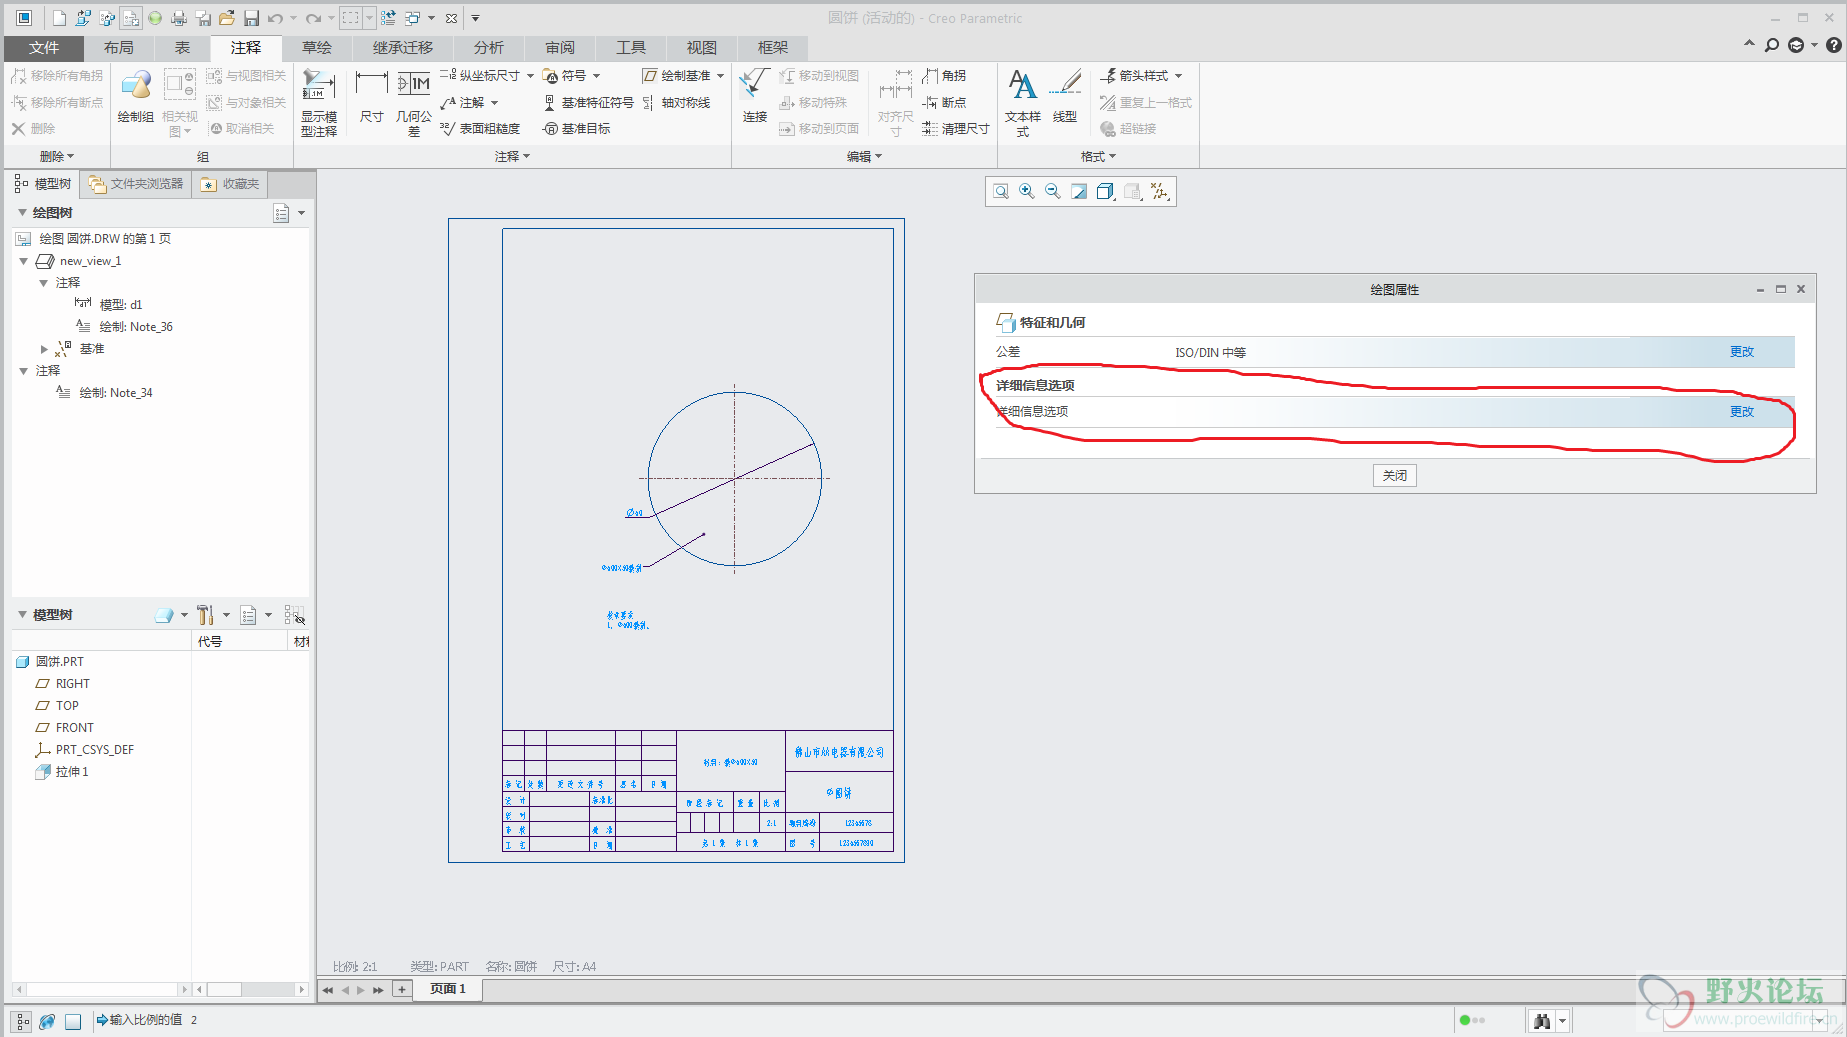This screenshot has height=1037, width=1847.
Task: Toggle model tree show/hide filter icon
Action: click(294, 615)
